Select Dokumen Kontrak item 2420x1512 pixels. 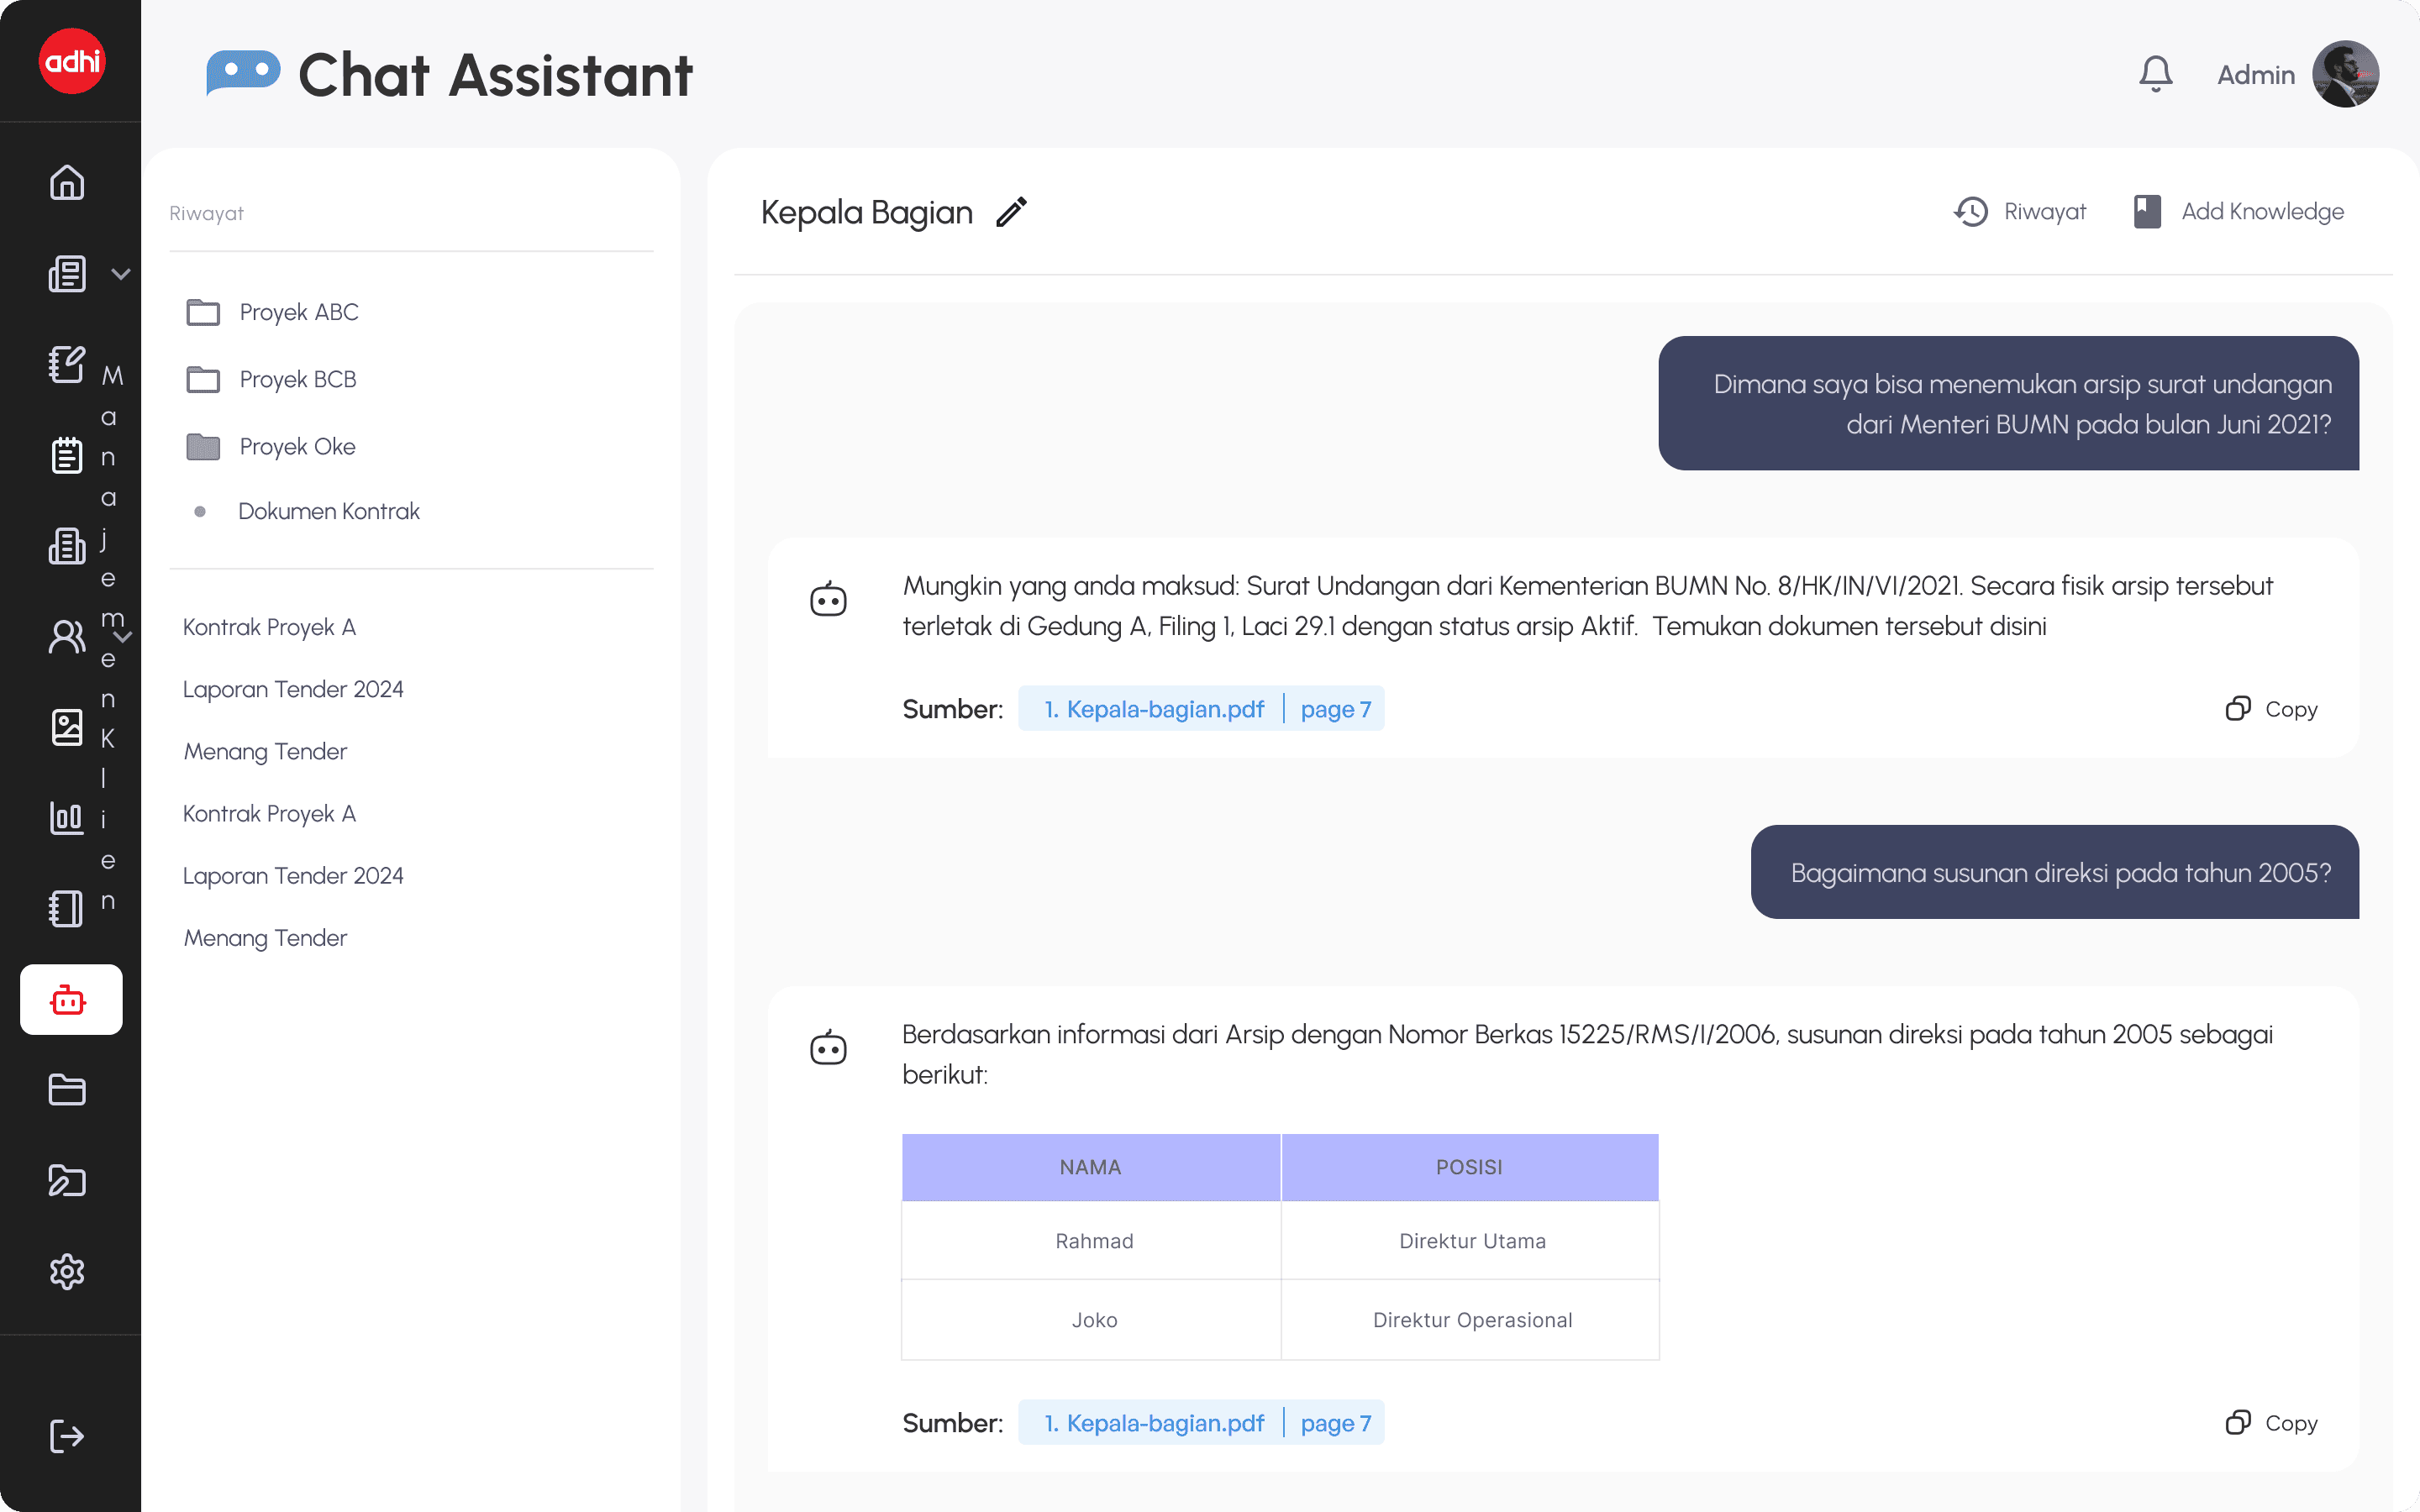[329, 511]
